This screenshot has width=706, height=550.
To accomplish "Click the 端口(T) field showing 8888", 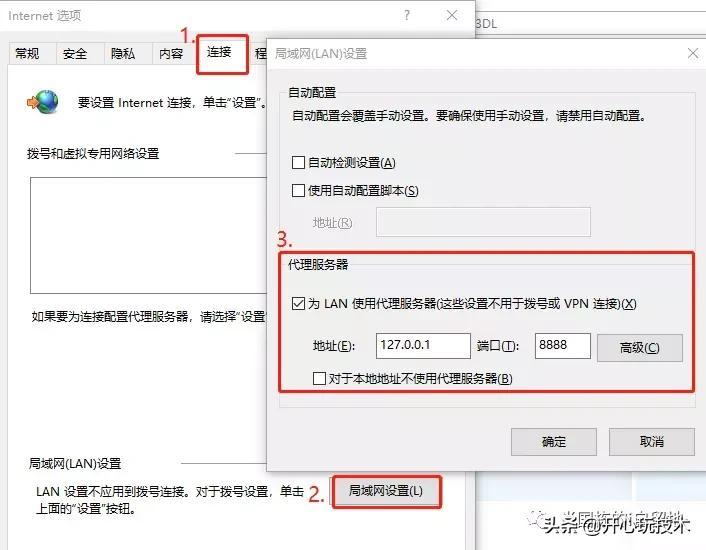I will [x=563, y=346].
